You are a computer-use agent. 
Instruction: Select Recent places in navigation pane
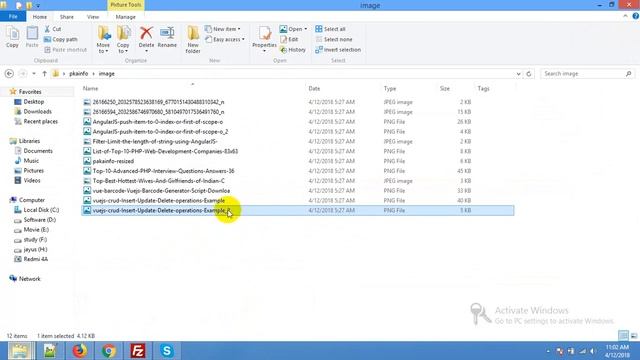(36, 121)
